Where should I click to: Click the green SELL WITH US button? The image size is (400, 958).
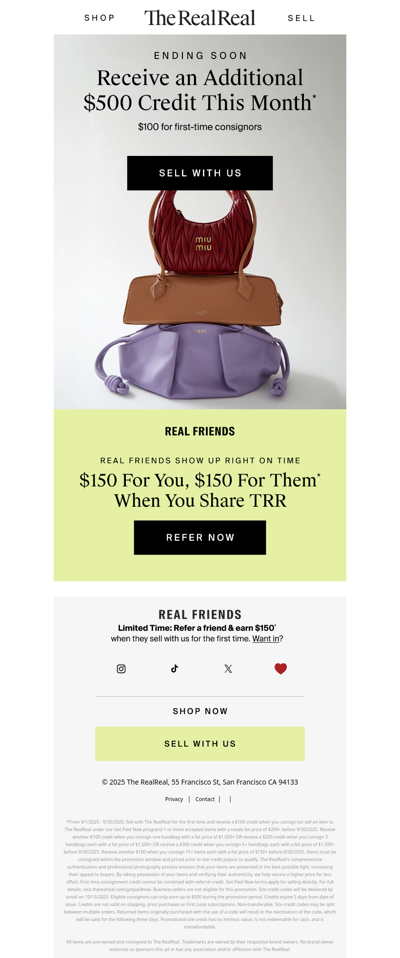(200, 744)
